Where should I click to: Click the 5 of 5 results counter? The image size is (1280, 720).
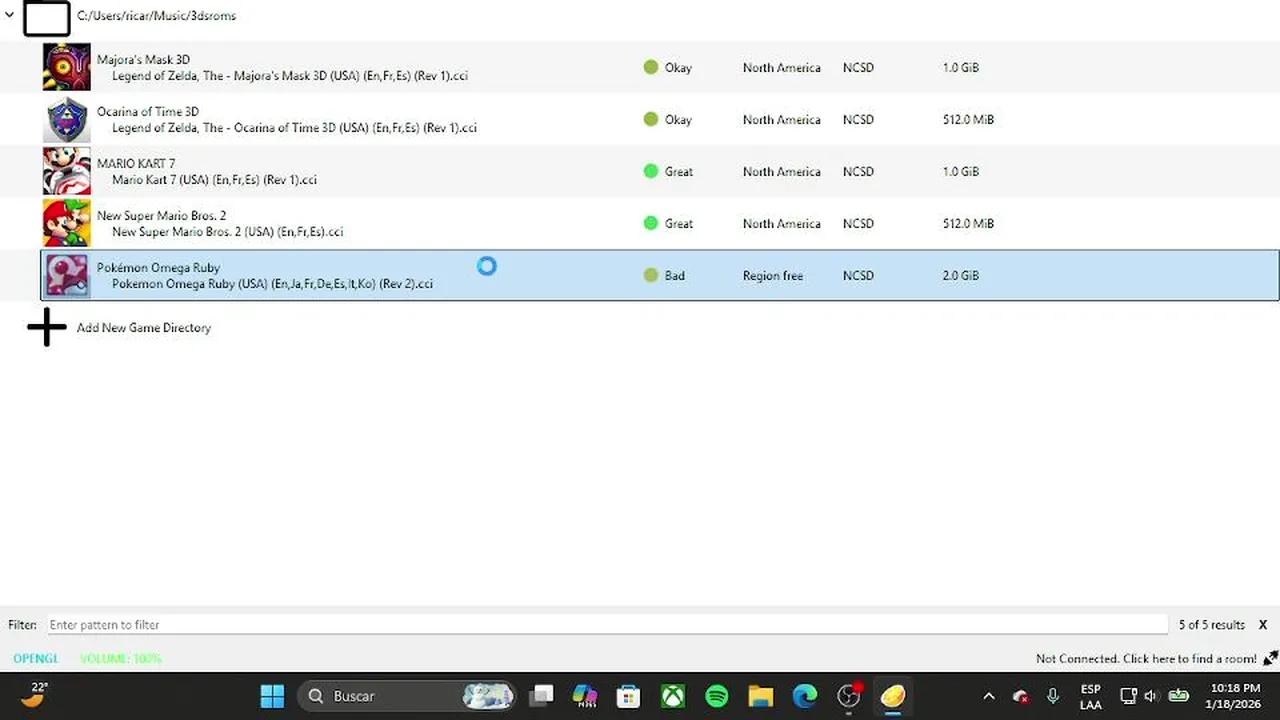pyautogui.click(x=1211, y=625)
